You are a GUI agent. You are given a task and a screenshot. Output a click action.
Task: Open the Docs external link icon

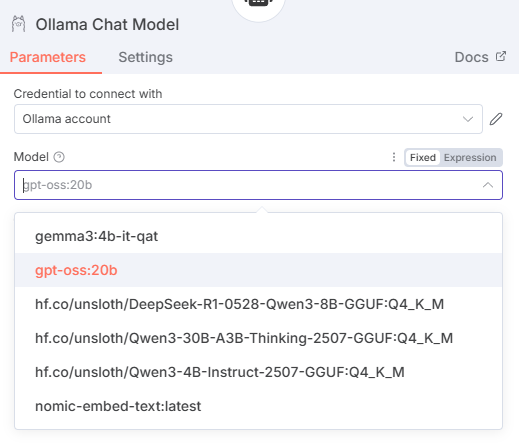[501, 56]
